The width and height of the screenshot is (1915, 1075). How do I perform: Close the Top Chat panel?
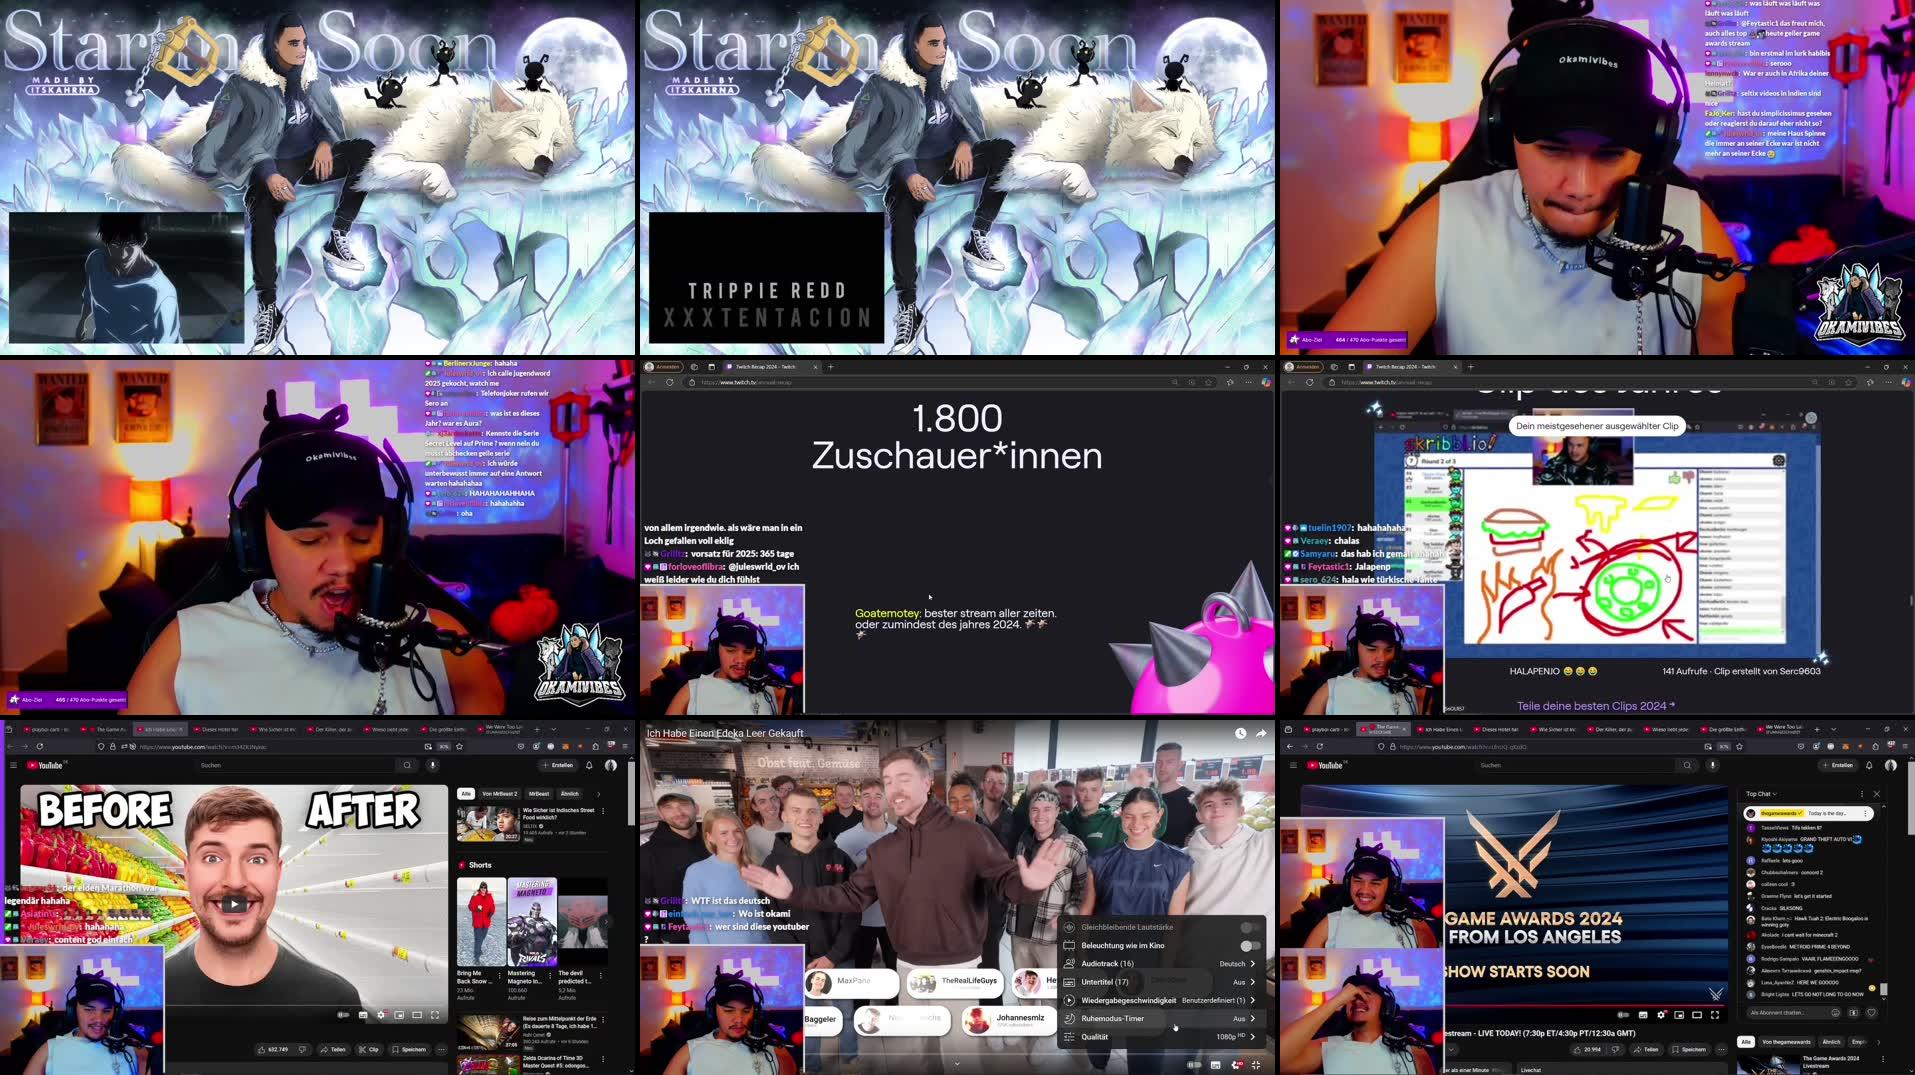click(1876, 794)
